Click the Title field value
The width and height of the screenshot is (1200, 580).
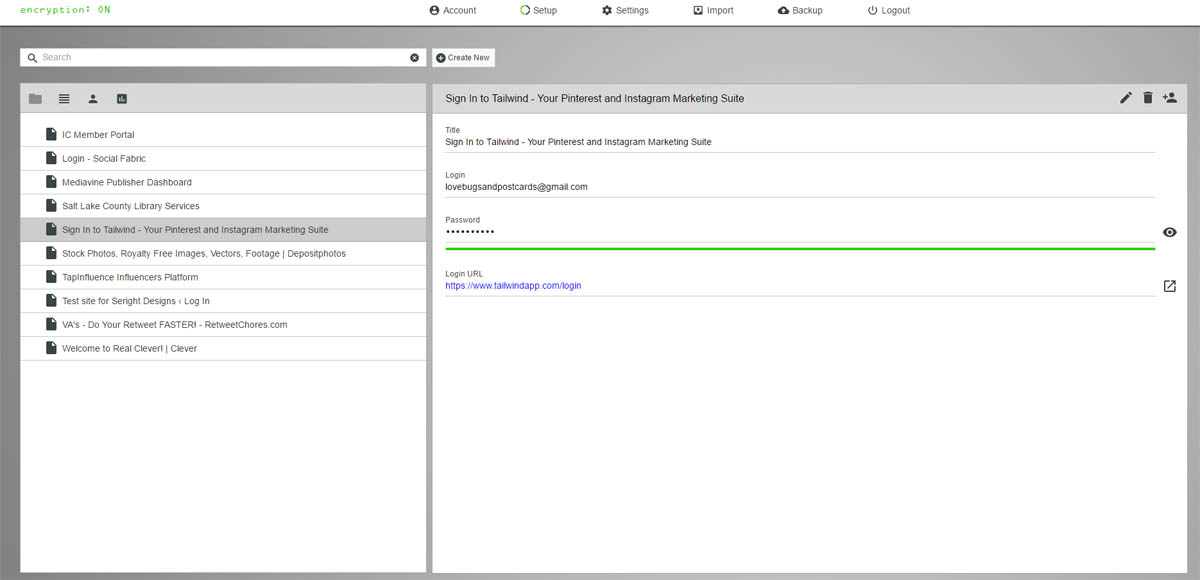pos(578,142)
